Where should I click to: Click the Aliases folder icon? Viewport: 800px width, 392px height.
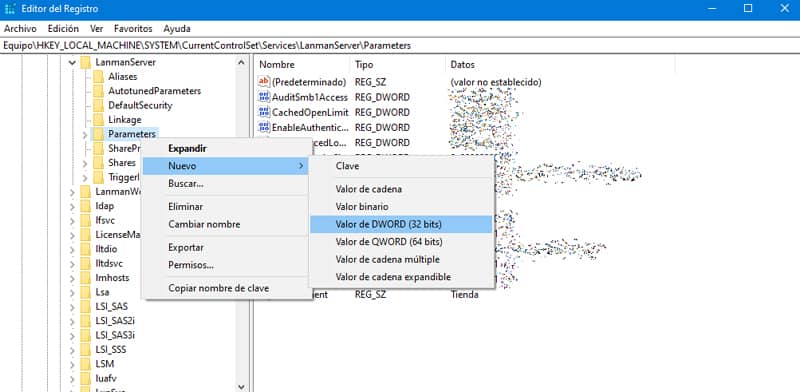pyautogui.click(x=98, y=77)
